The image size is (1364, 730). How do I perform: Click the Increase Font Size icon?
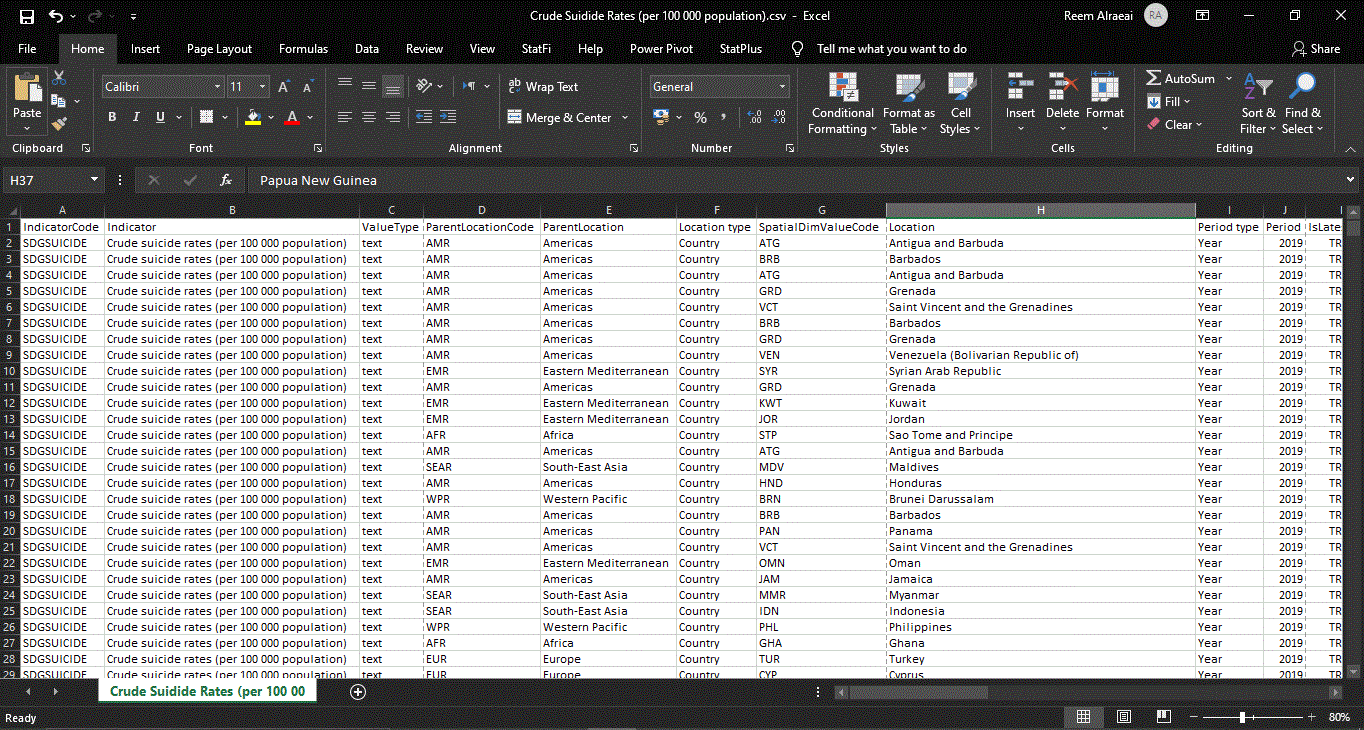[x=284, y=87]
